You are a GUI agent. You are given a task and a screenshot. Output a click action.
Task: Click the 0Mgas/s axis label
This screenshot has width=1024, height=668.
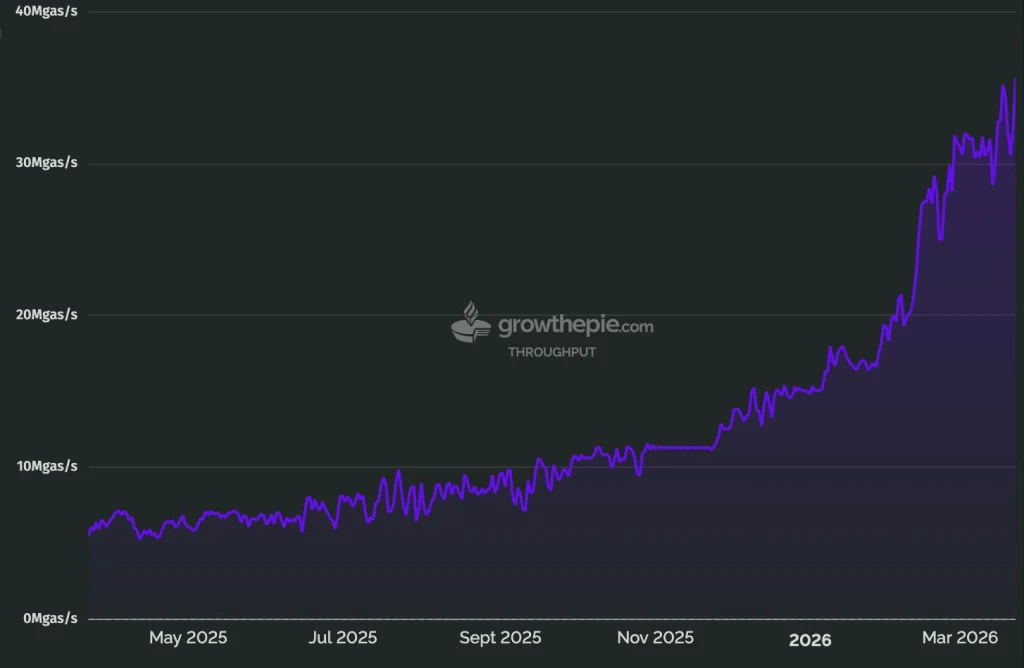(47, 617)
